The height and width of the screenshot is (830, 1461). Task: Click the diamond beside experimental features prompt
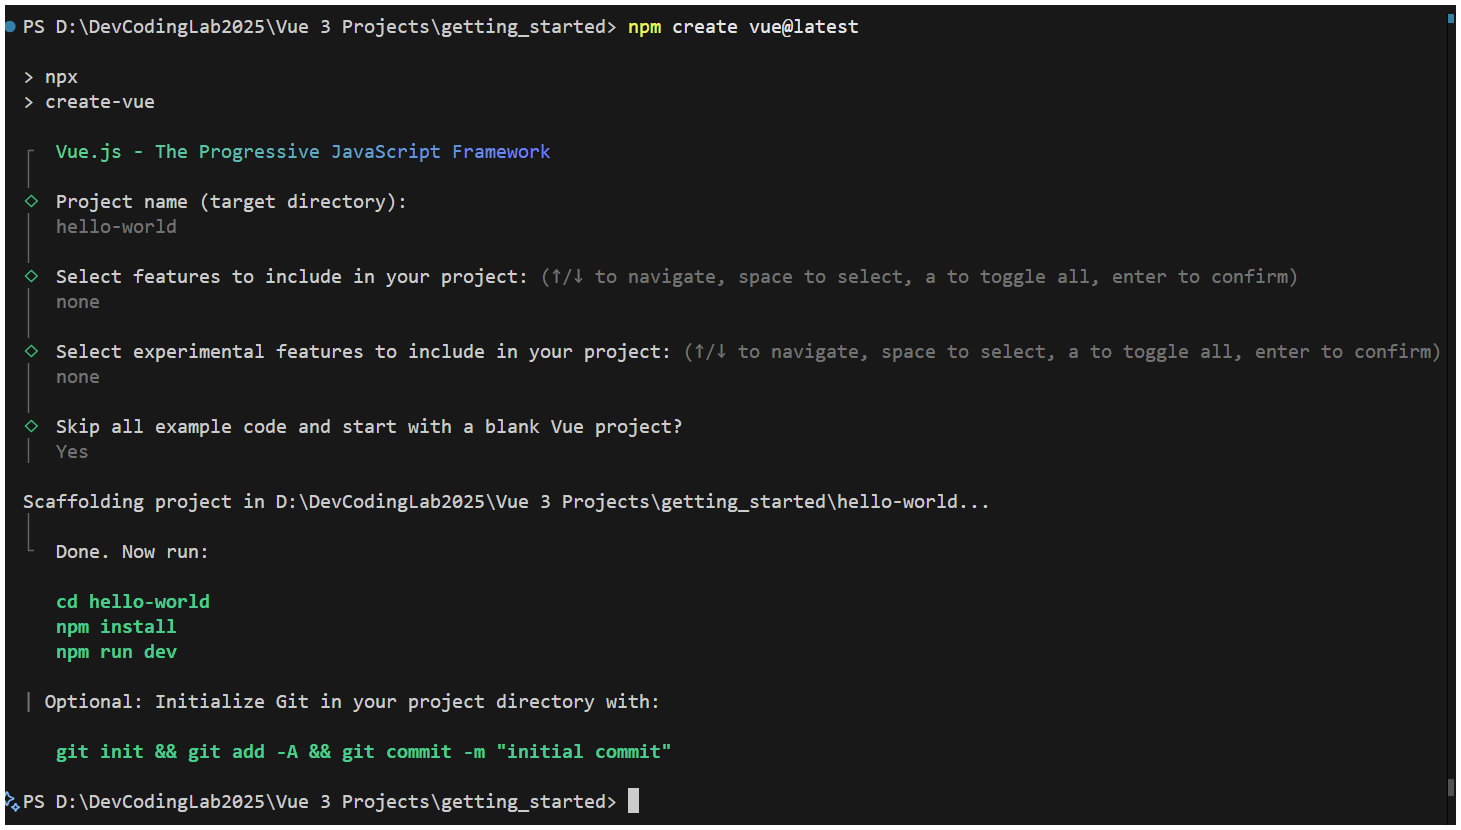pos(31,351)
